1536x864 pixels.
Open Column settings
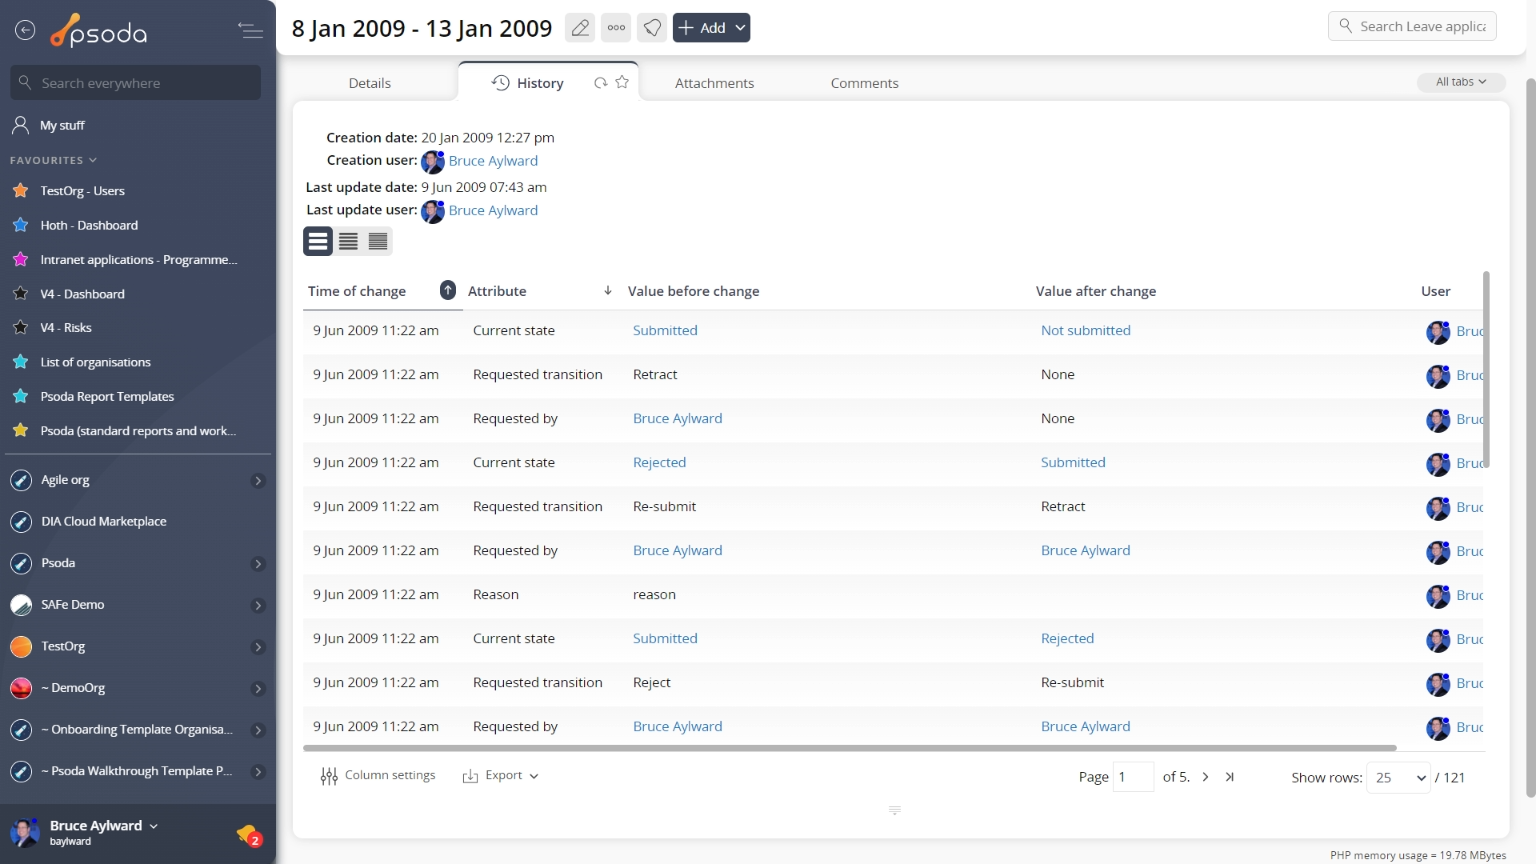[378, 776]
